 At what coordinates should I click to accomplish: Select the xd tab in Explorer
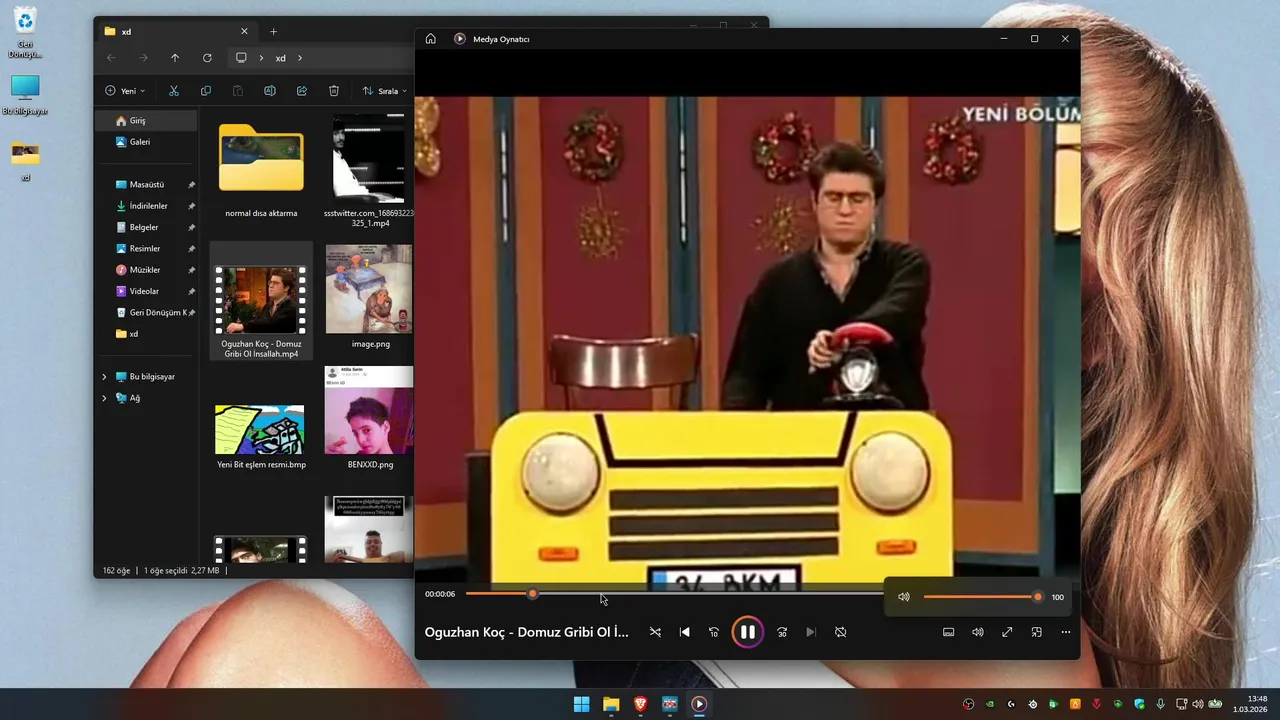[176, 32]
